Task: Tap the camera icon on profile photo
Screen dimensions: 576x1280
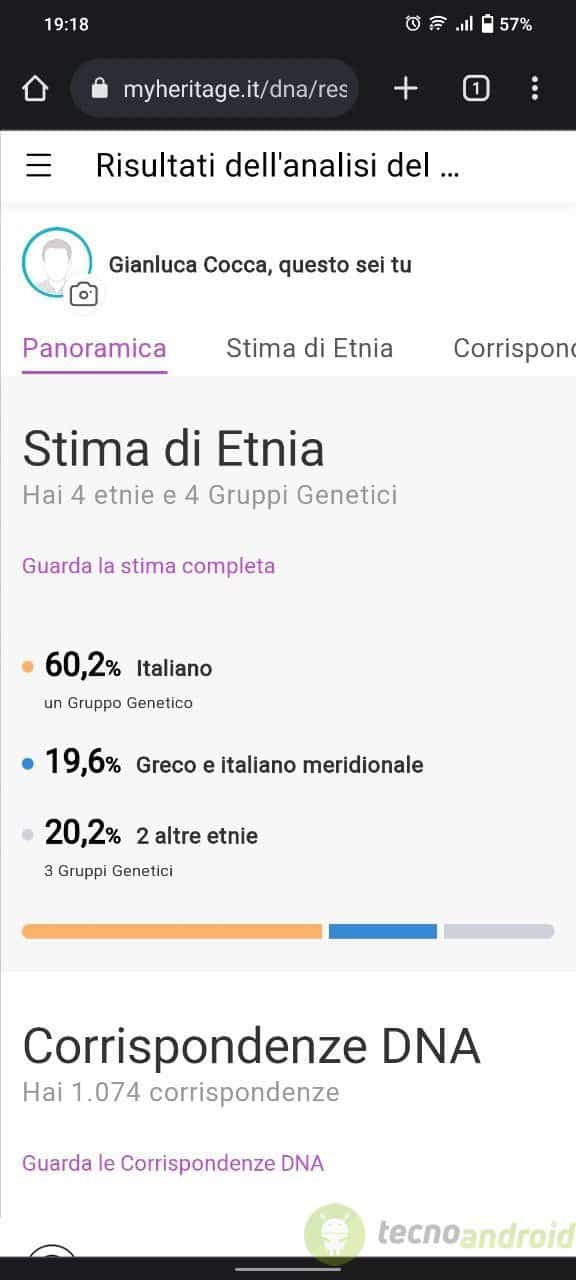Action: tap(85, 294)
